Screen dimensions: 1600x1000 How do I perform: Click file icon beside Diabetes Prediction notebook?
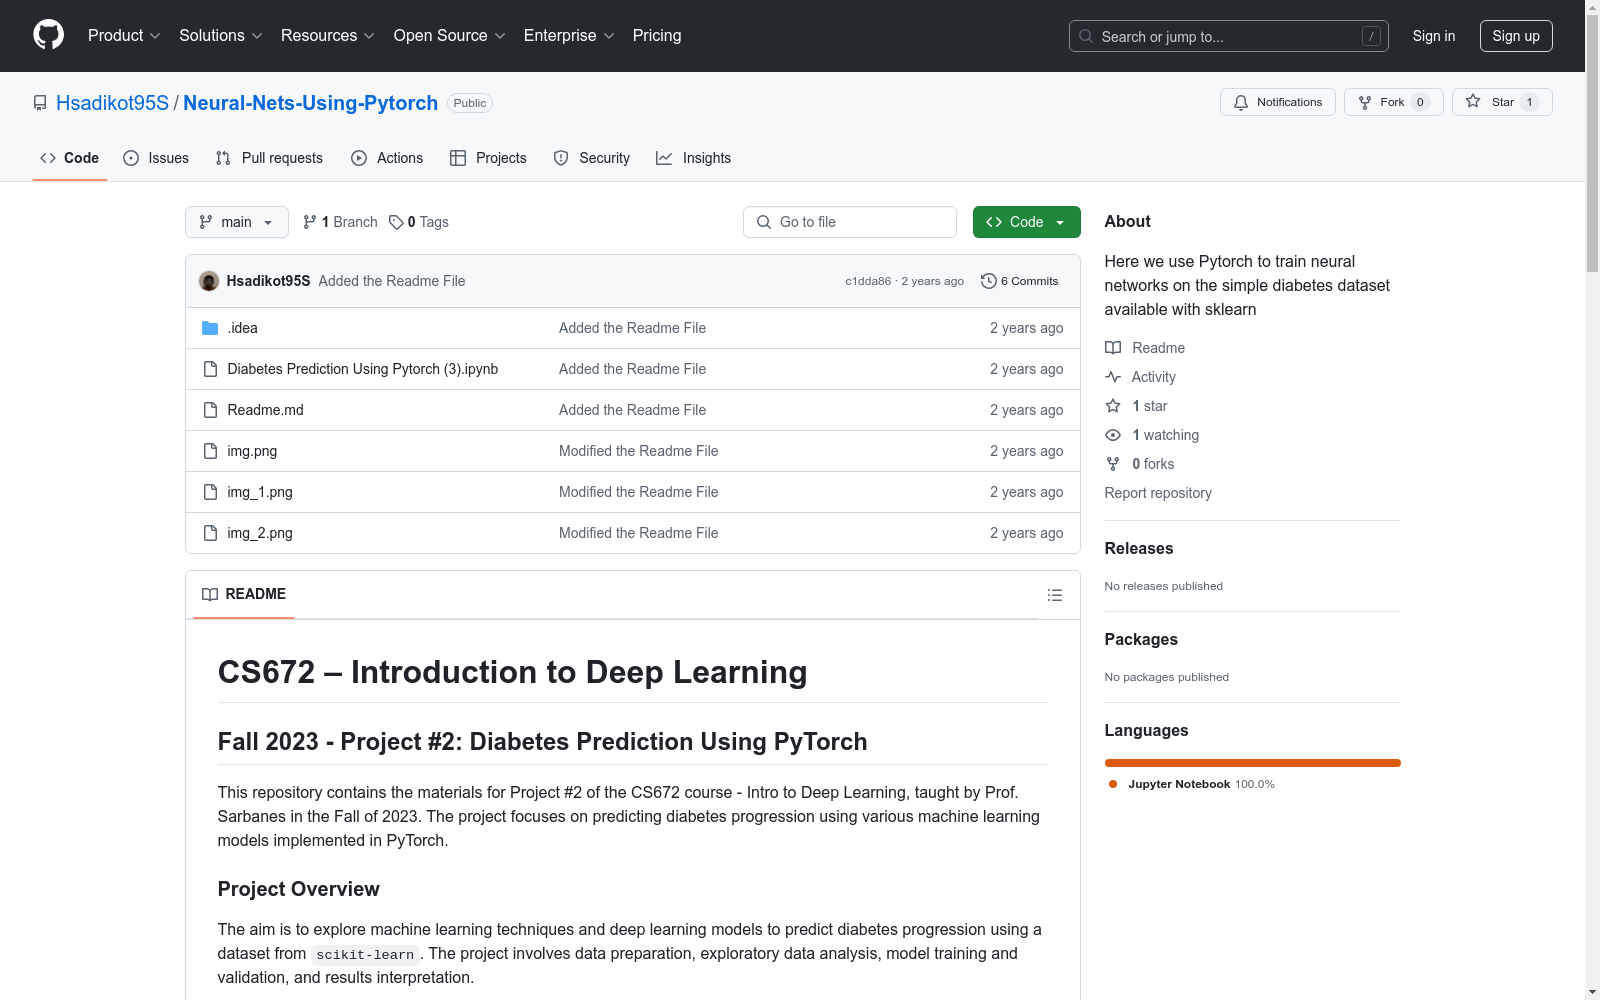(x=210, y=369)
